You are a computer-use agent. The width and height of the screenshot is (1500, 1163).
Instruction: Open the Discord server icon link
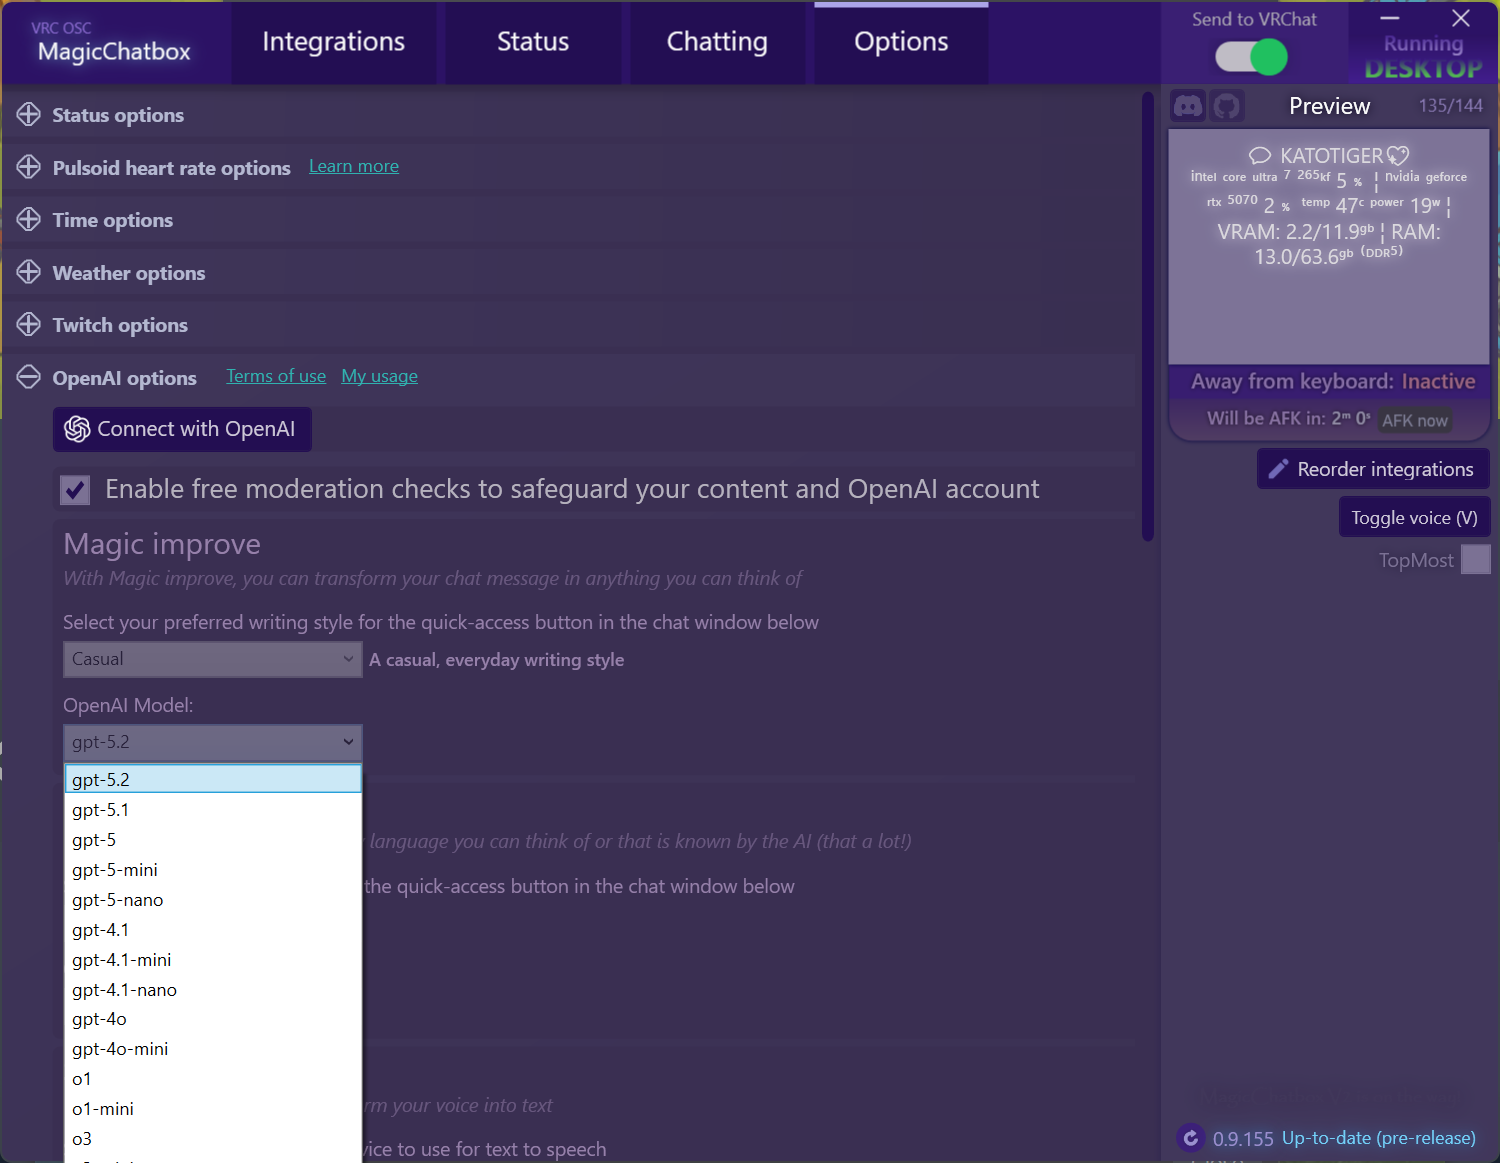pos(1188,105)
